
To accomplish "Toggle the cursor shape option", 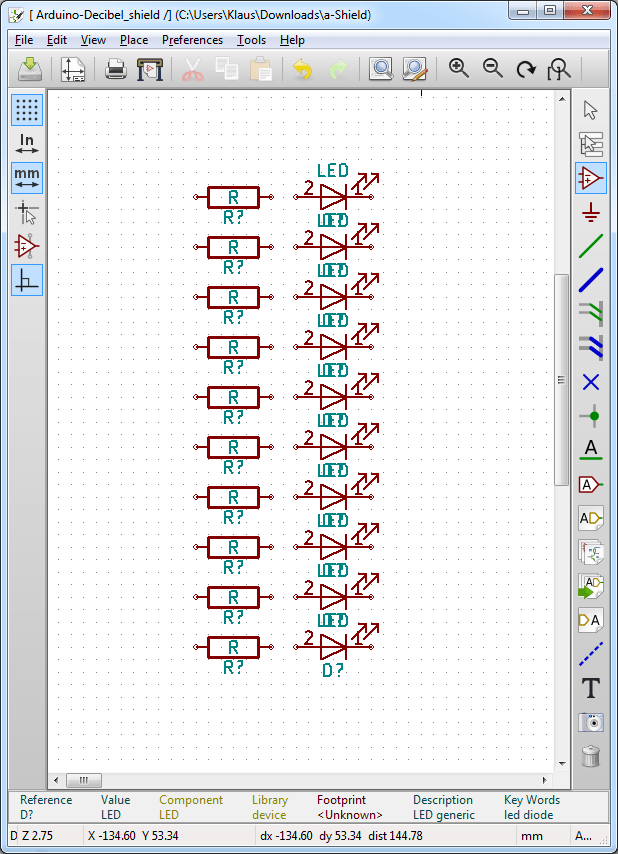I will [27, 212].
